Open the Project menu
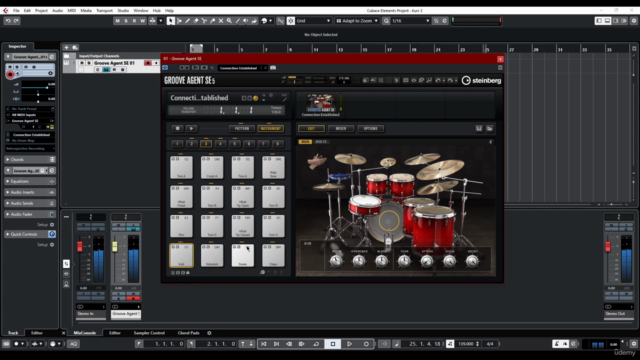Screen dimensions: 640x360 coord(41,11)
